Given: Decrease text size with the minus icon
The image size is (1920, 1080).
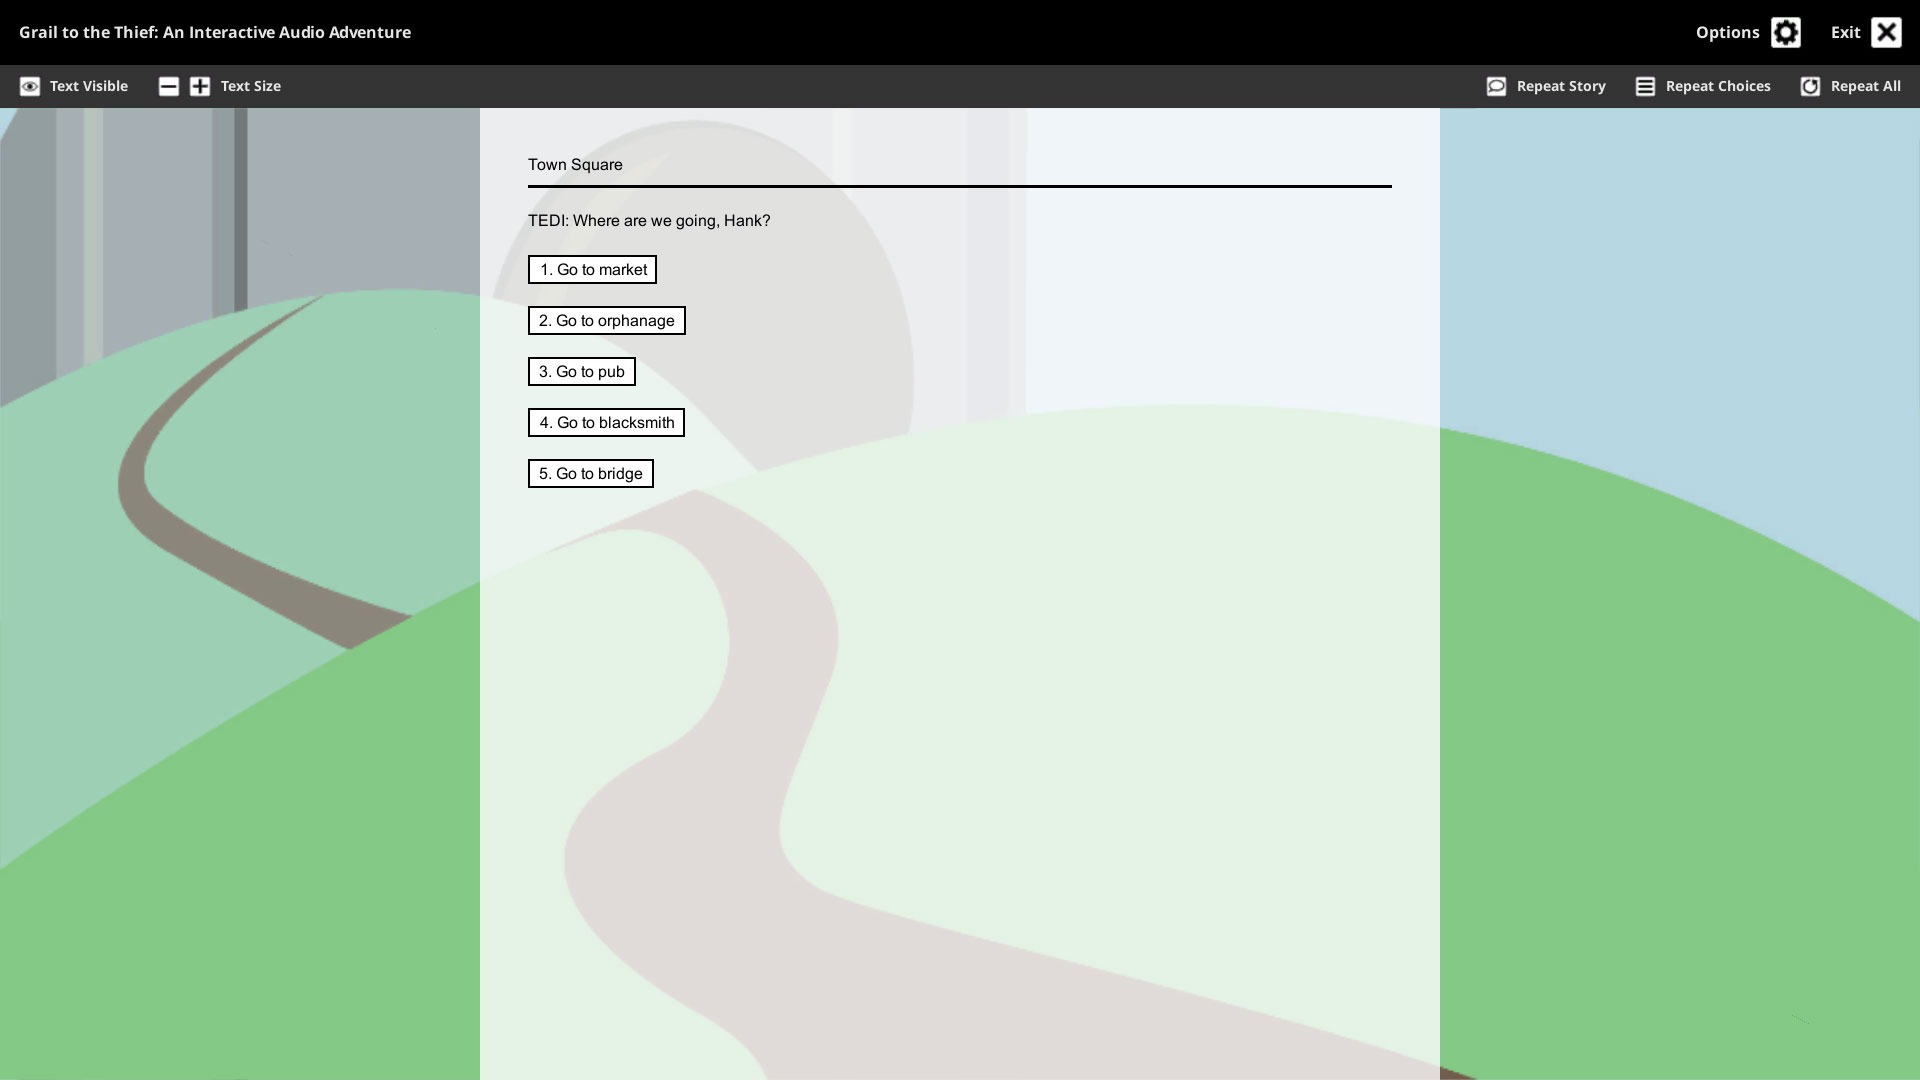Looking at the screenshot, I should 168,86.
